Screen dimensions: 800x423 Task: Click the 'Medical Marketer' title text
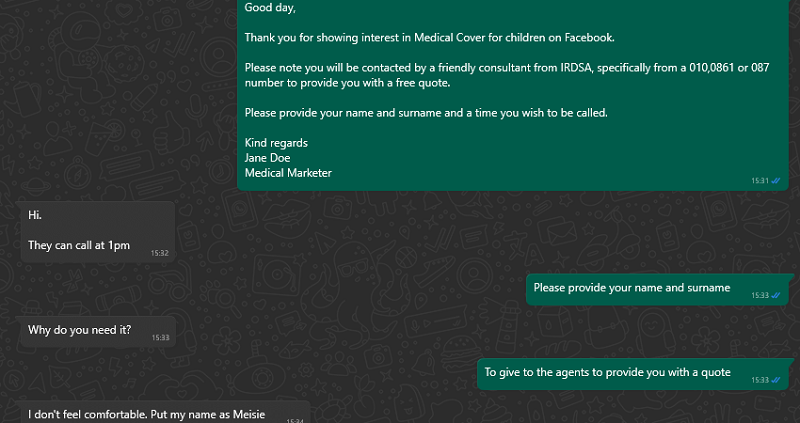(288, 173)
